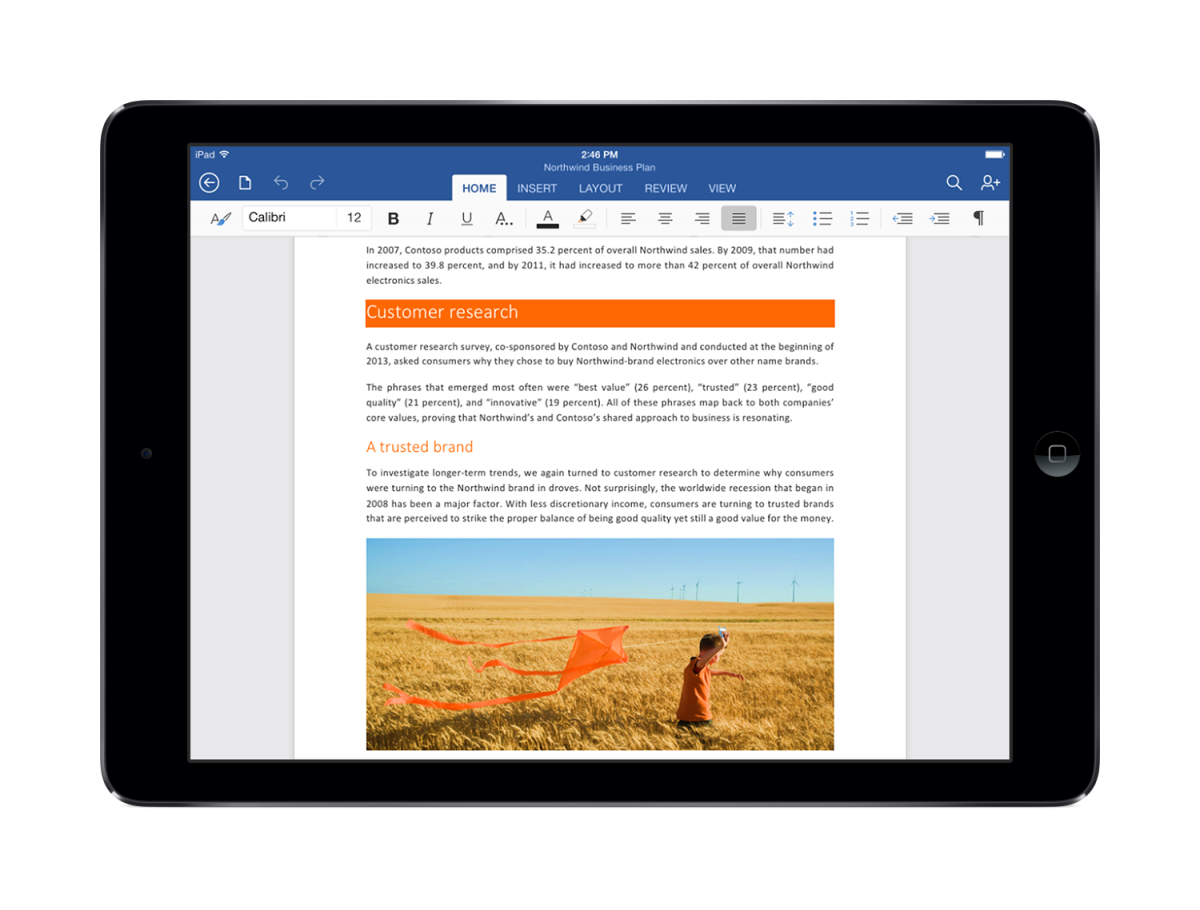Open the Search tool

click(953, 183)
